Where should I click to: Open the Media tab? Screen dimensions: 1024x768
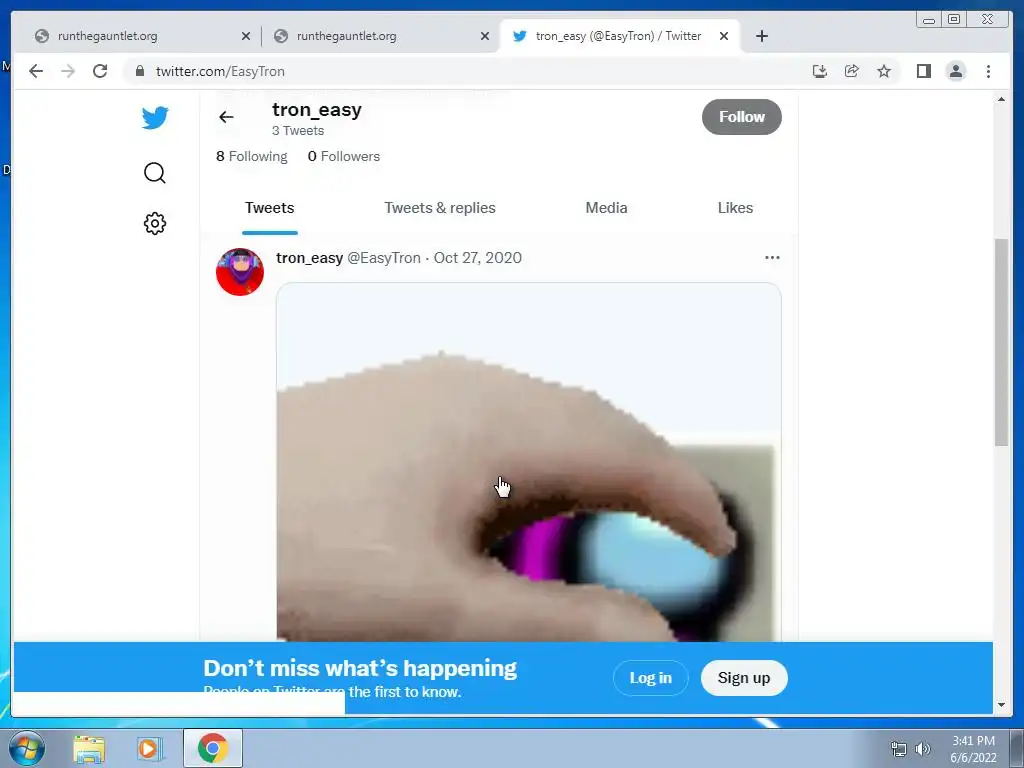tap(606, 208)
